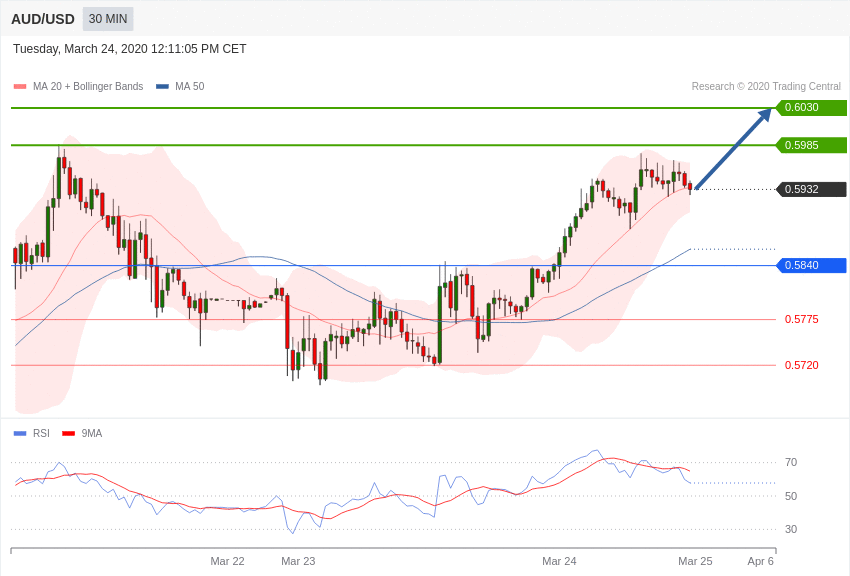Click the AUD/USD pair title
850x576 pixels.
coord(43,20)
